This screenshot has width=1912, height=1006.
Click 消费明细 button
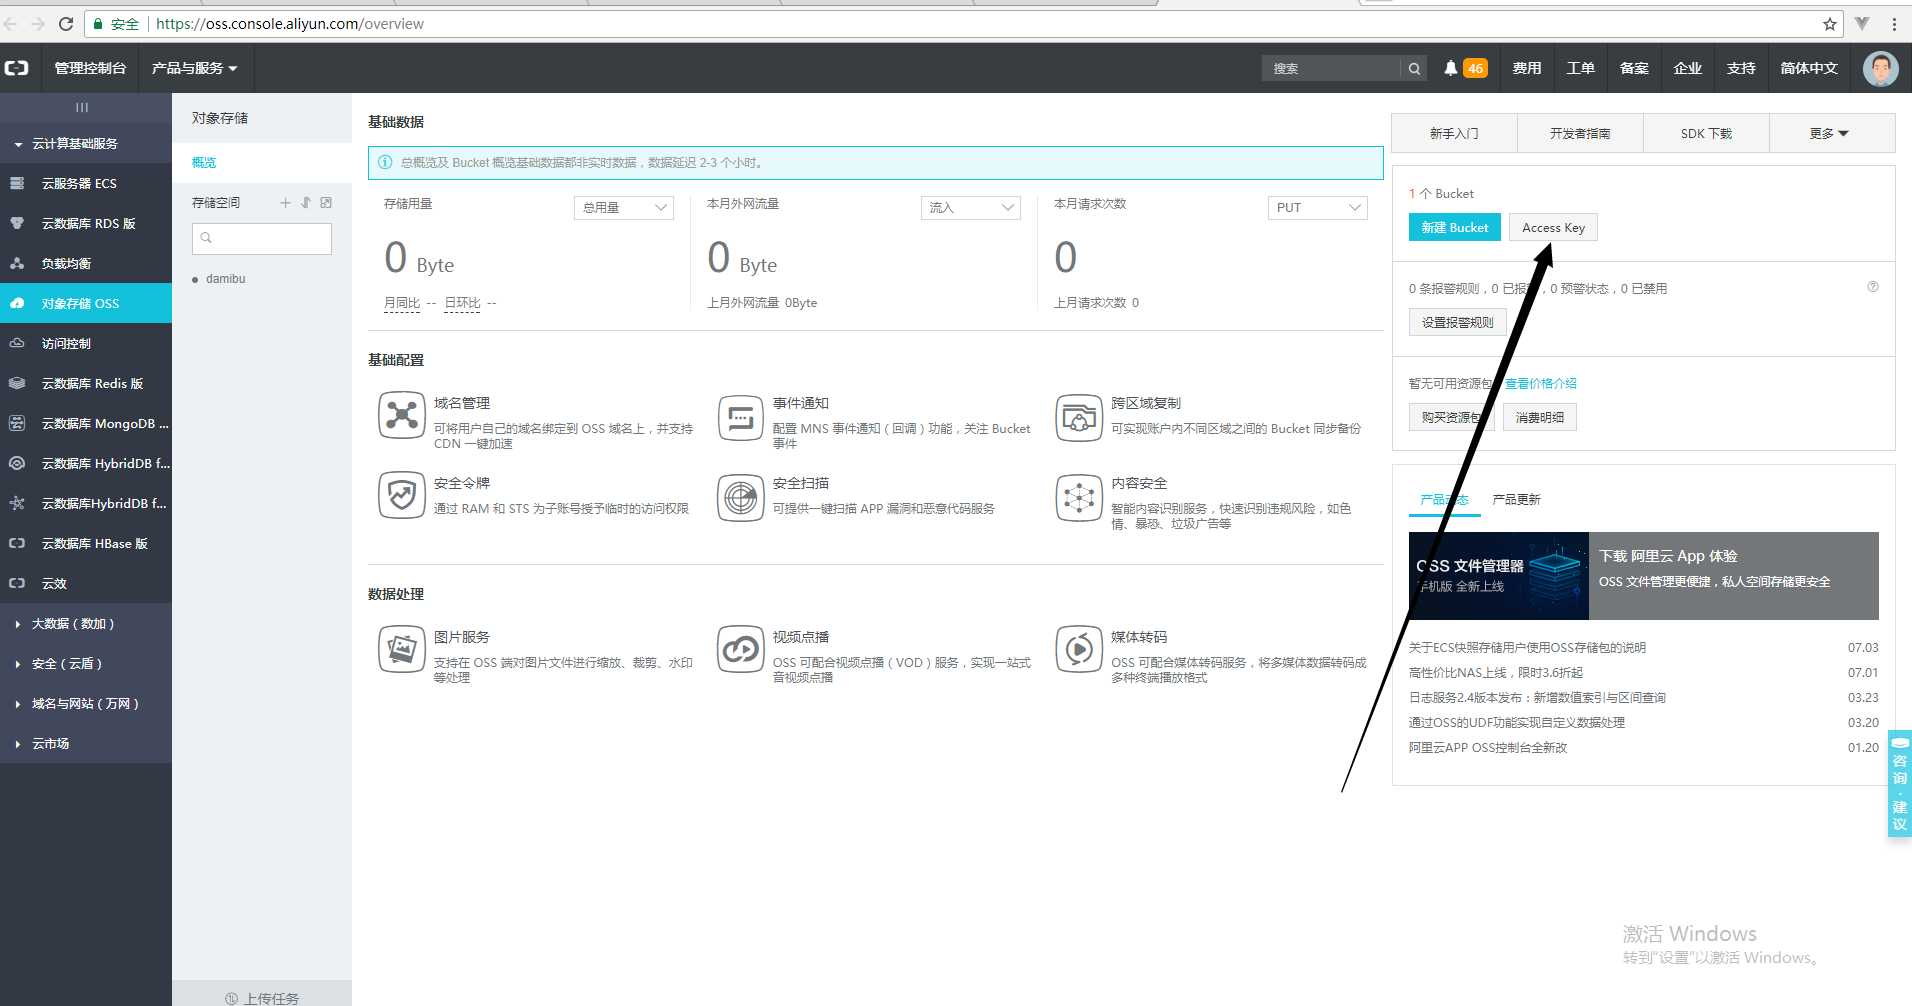click(x=1539, y=417)
